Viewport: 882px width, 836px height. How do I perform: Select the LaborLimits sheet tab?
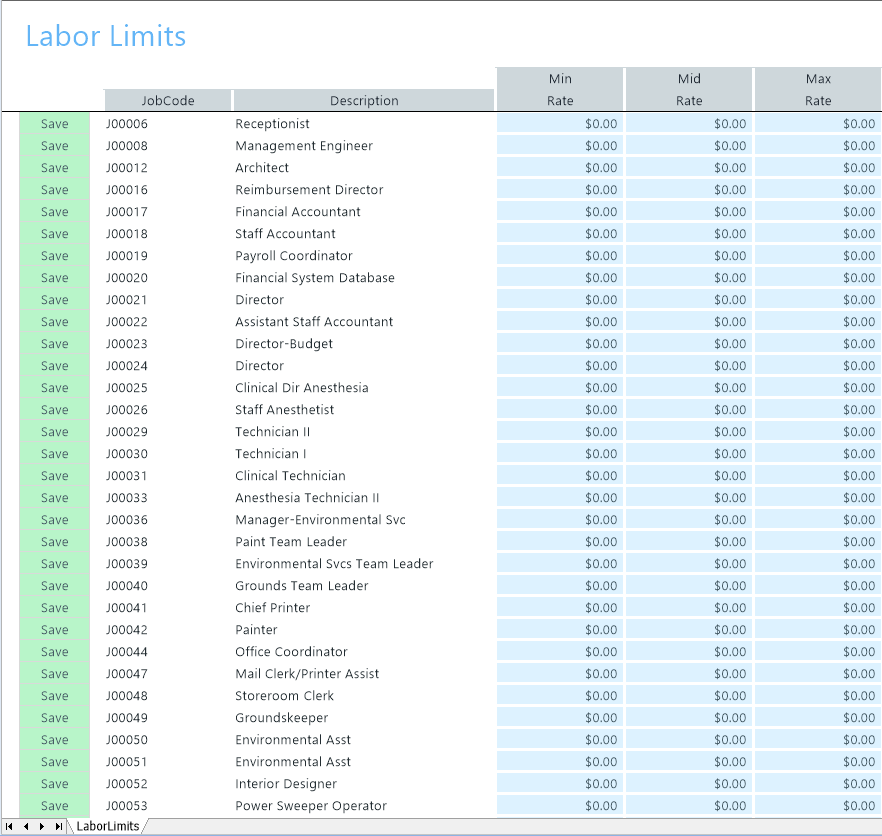tap(108, 826)
